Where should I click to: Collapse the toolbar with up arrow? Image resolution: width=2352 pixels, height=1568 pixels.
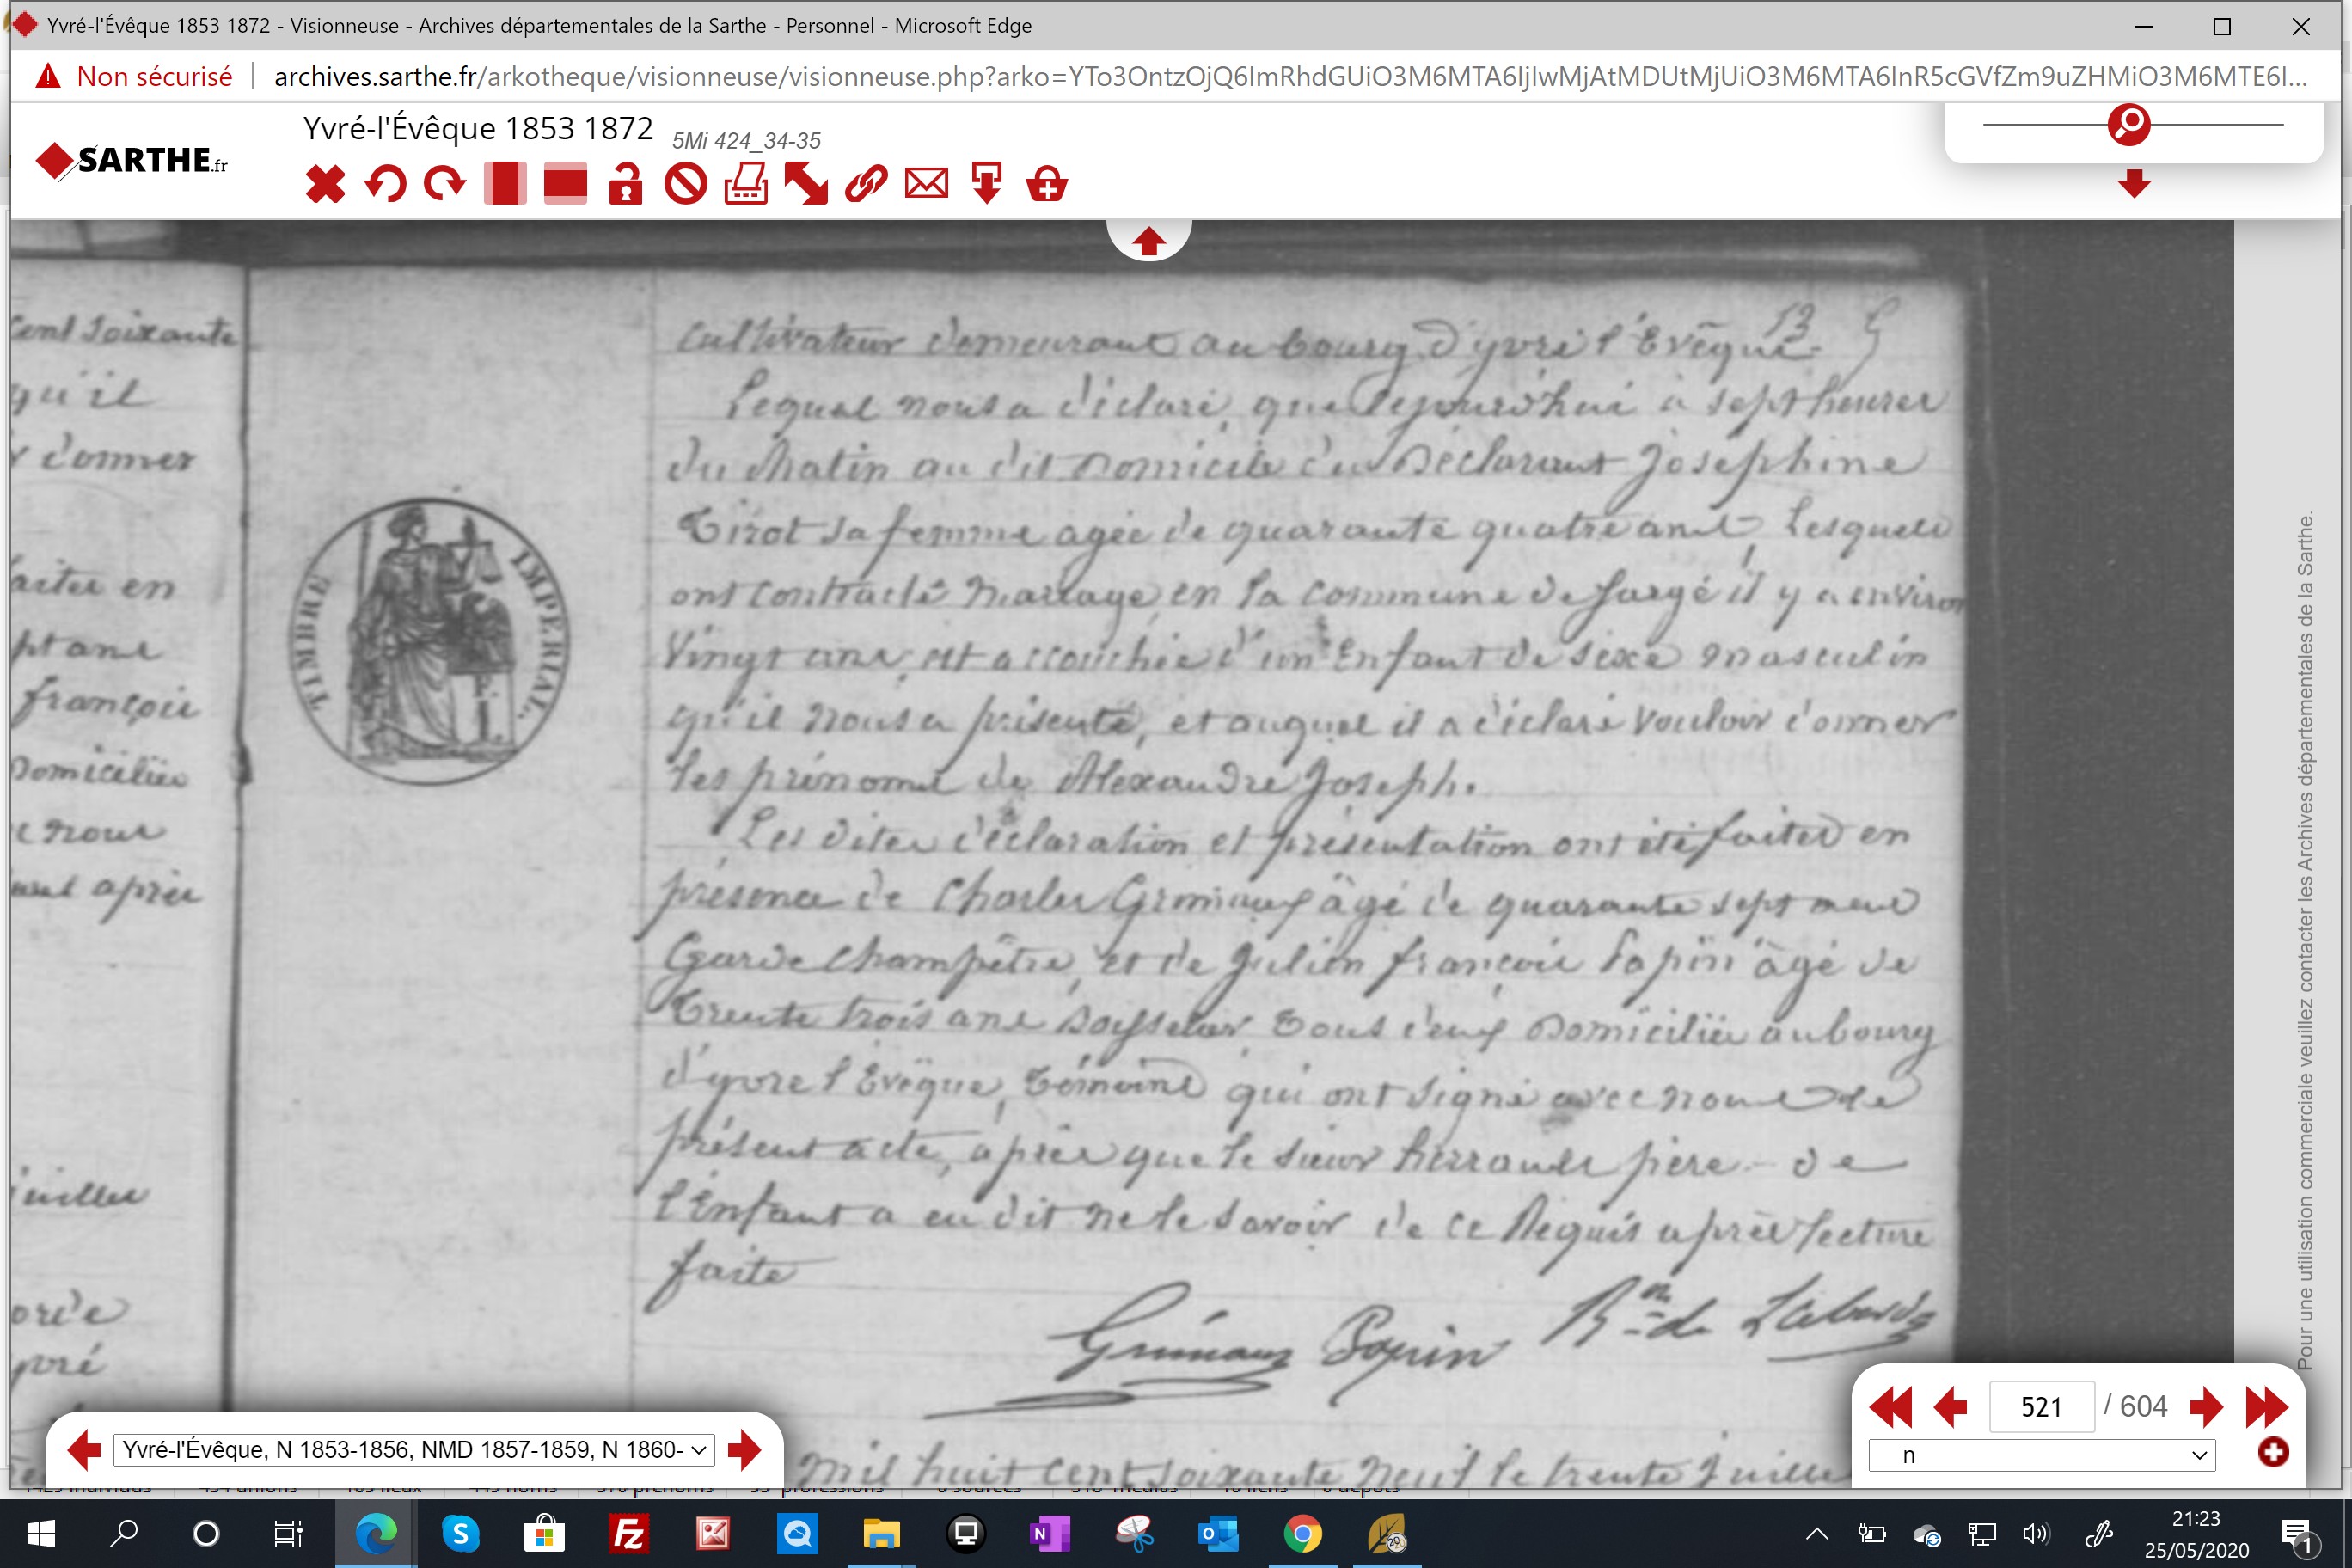click(x=1148, y=241)
